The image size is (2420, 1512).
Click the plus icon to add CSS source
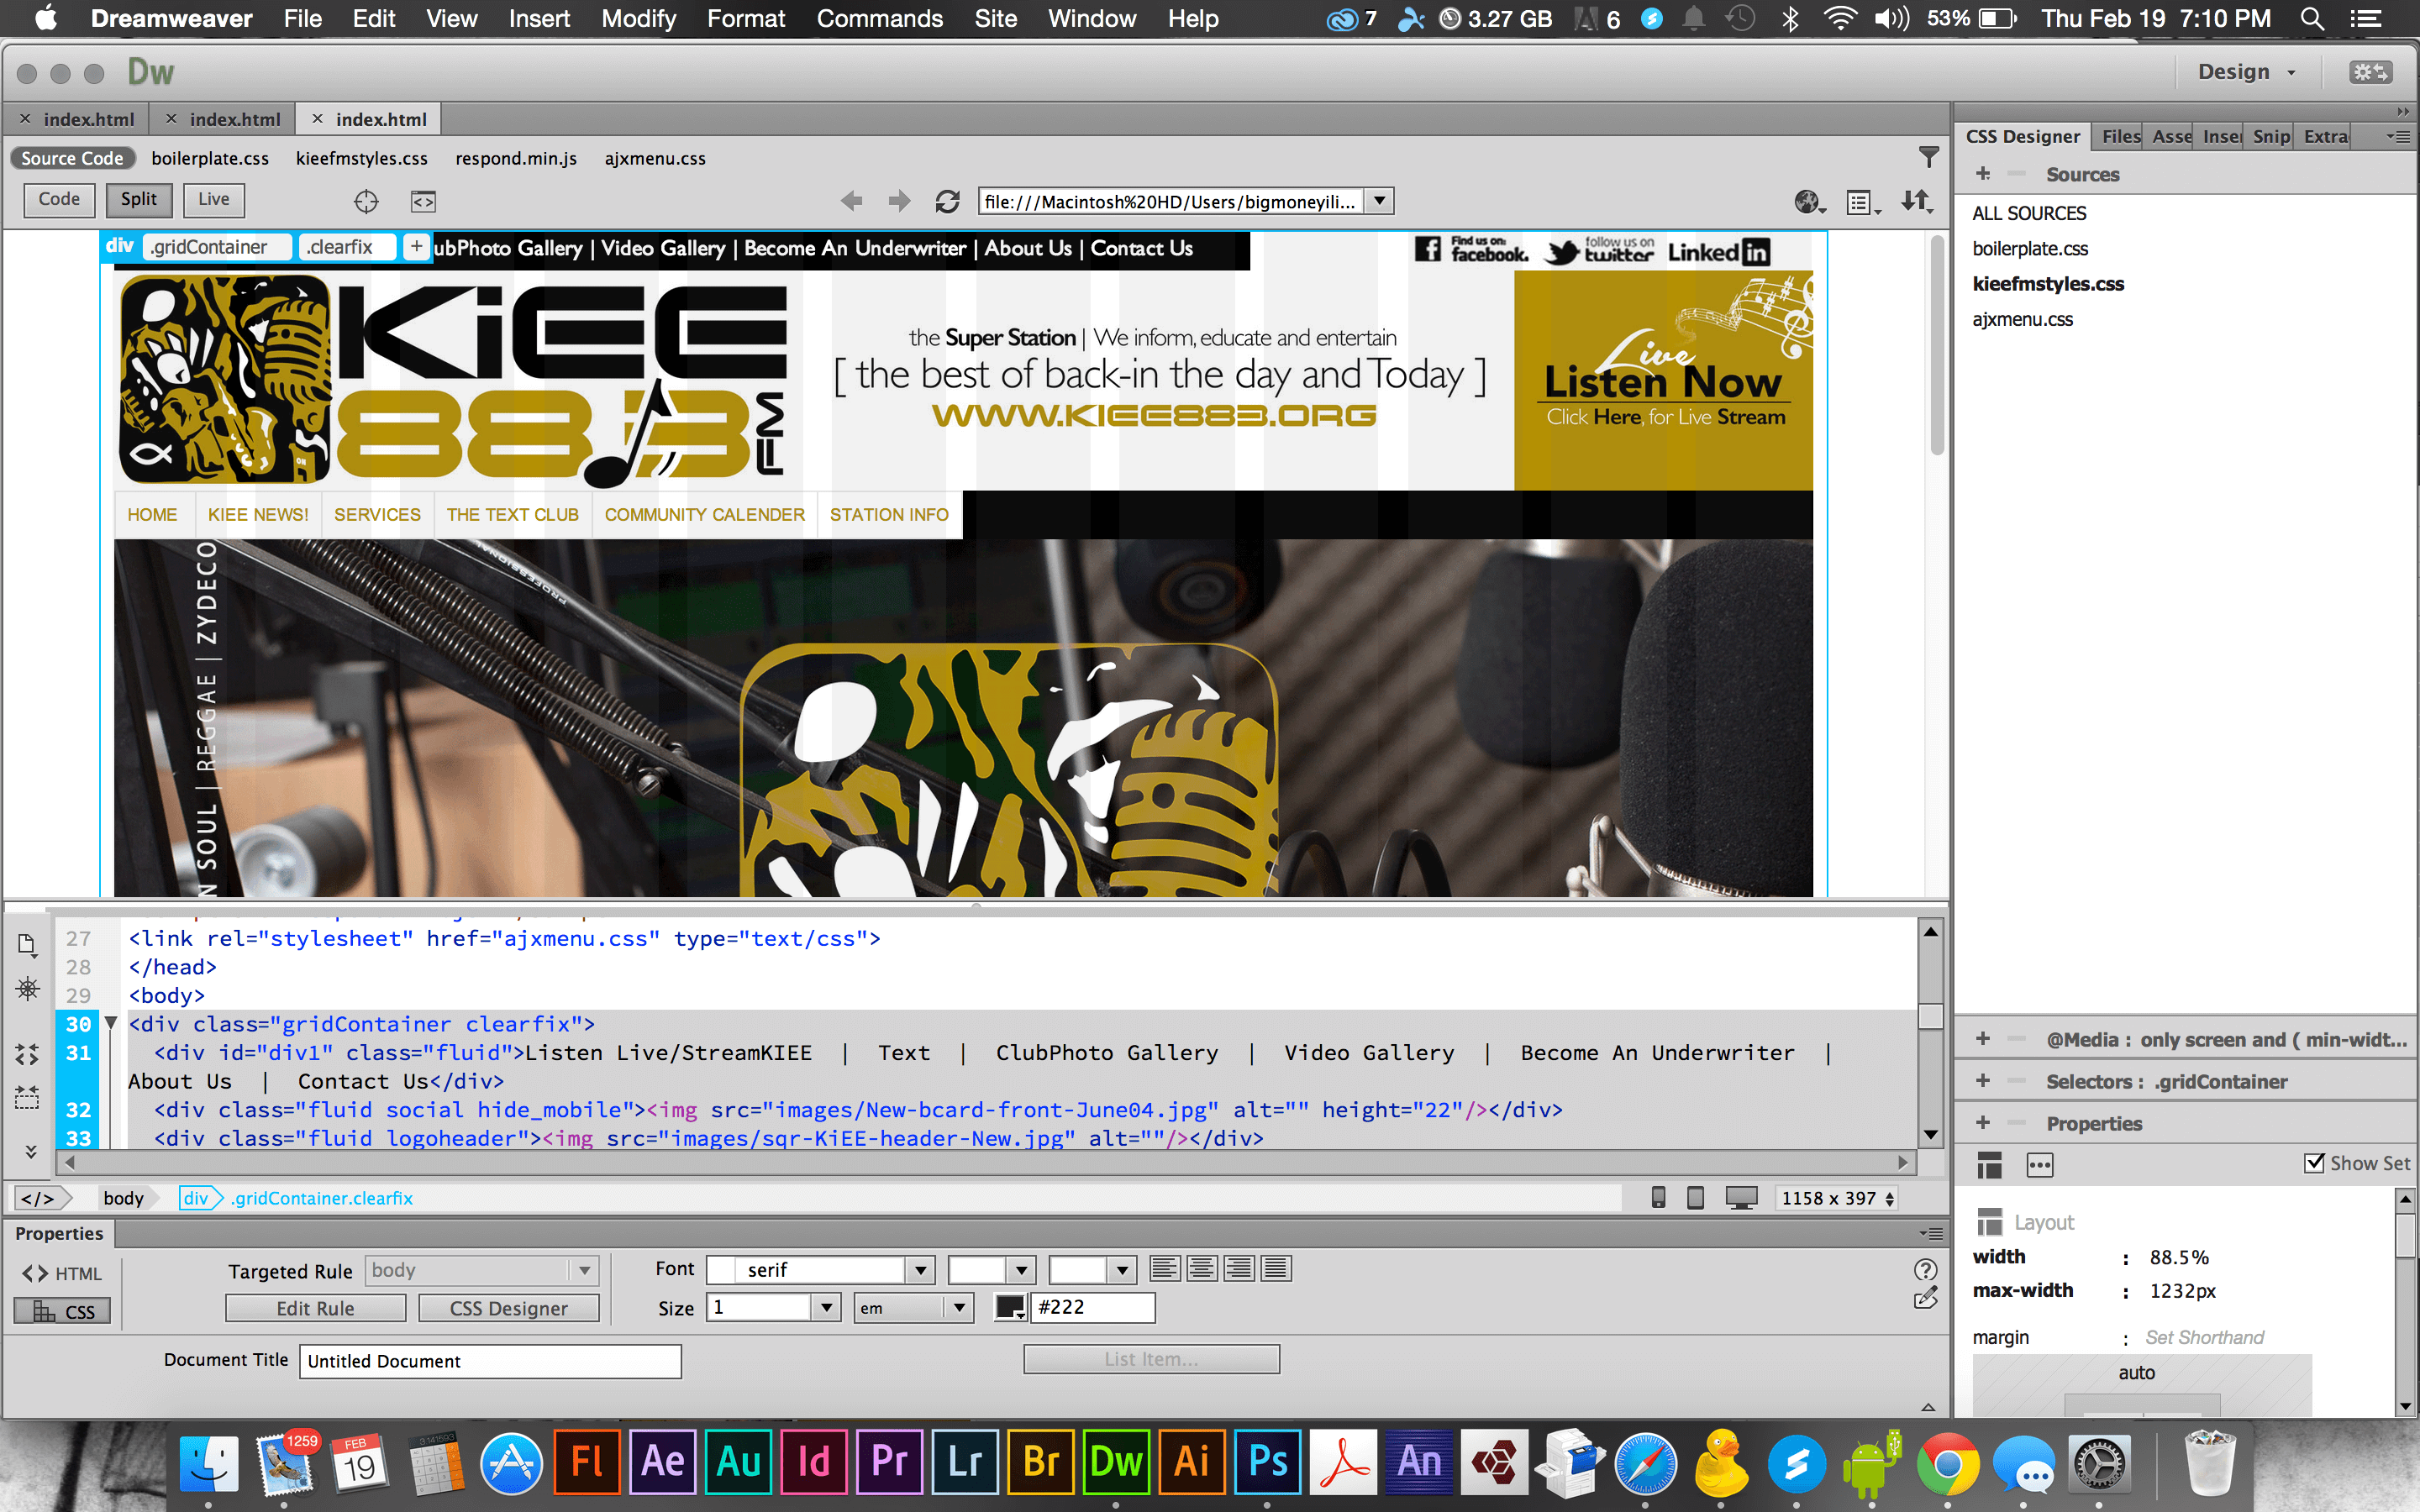[x=1983, y=174]
